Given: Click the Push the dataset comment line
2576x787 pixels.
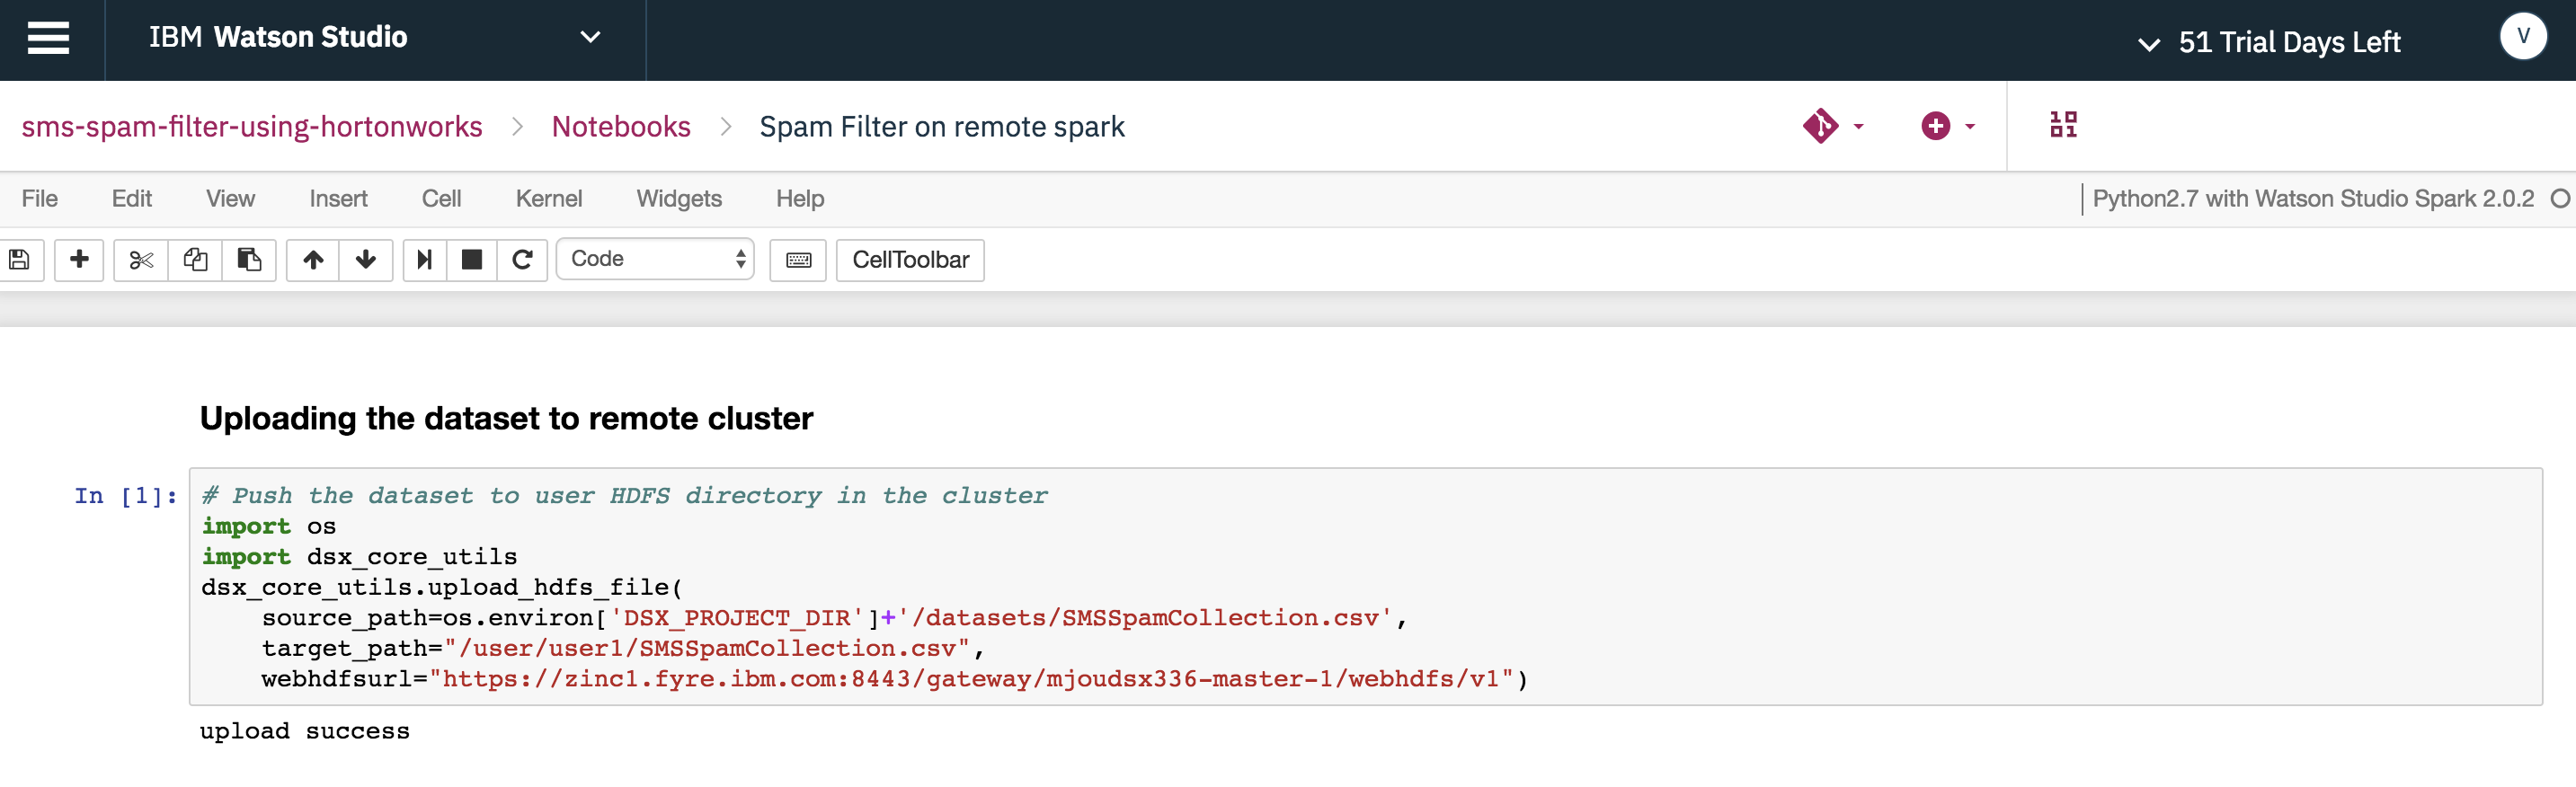Looking at the screenshot, I should [625, 496].
